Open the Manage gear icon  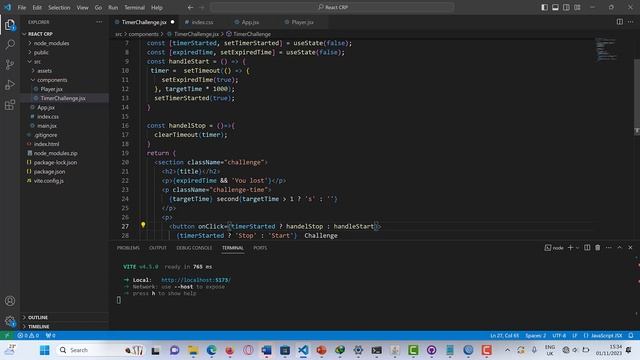(10, 321)
